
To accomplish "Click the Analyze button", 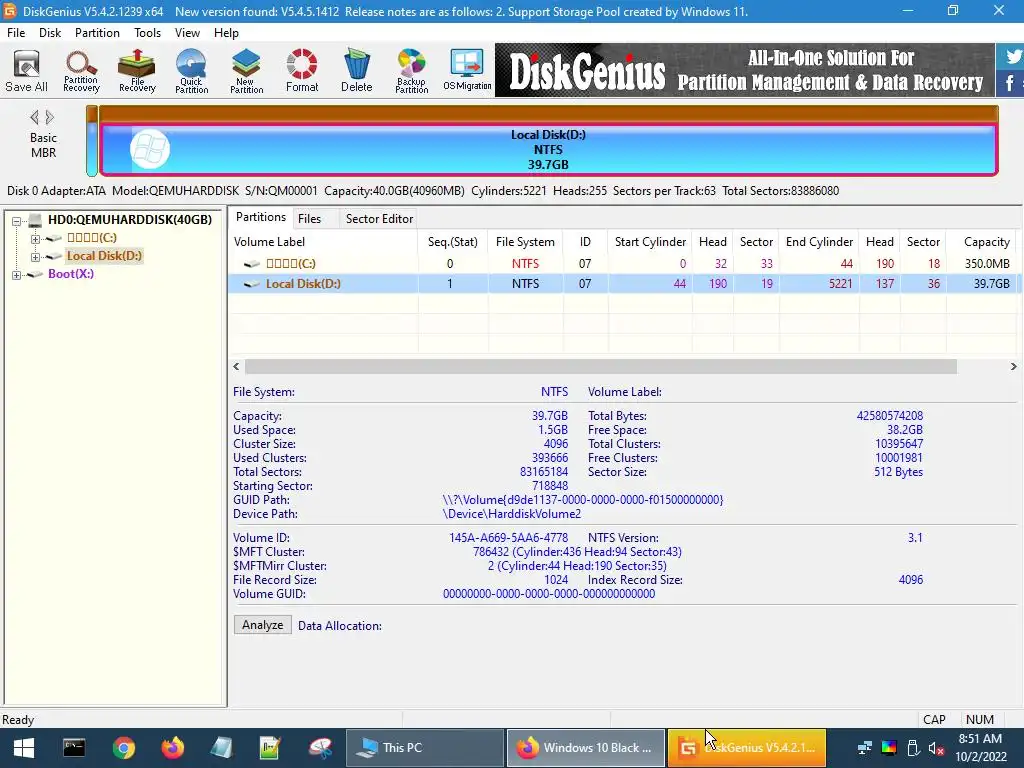I will click(x=263, y=625).
